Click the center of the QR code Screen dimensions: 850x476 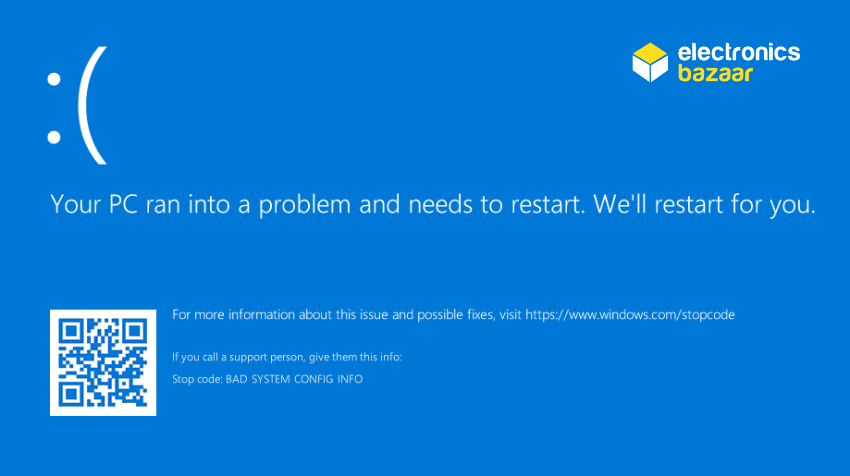[x=103, y=362]
